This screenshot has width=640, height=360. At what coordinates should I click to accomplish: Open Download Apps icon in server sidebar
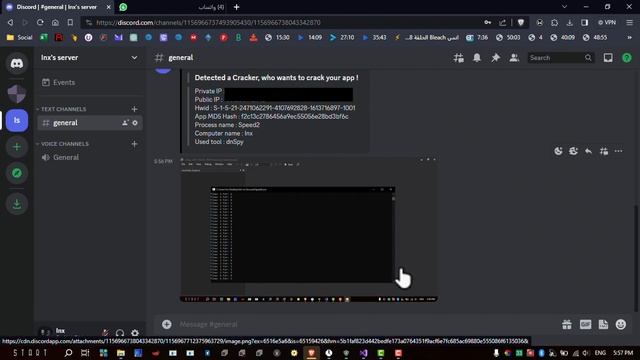tap(17, 204)
